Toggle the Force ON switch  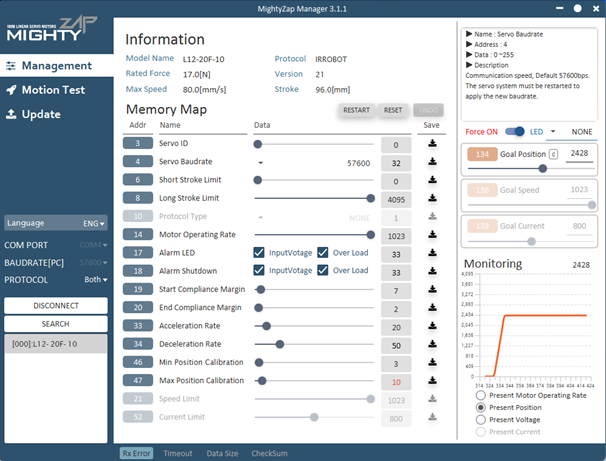515,131
